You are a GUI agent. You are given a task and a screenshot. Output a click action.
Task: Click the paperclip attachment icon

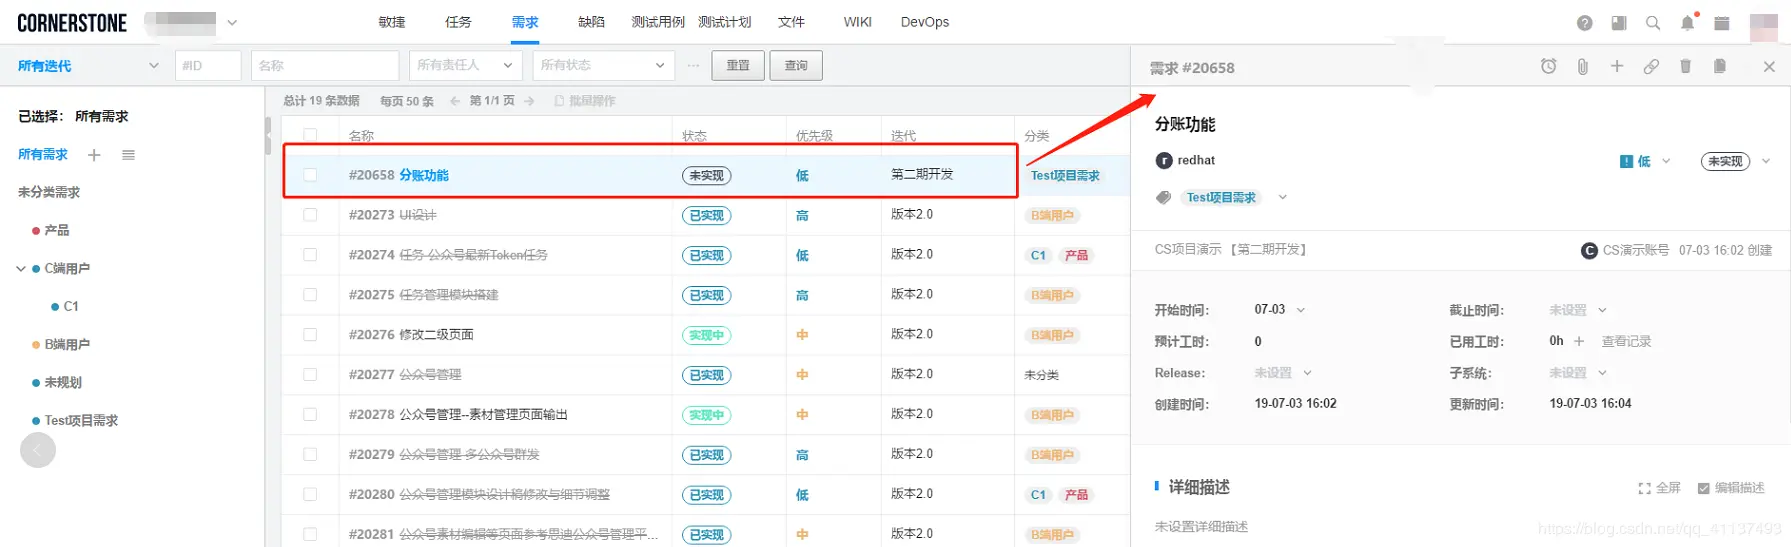pyautogui.click(x=1583, y=66)
